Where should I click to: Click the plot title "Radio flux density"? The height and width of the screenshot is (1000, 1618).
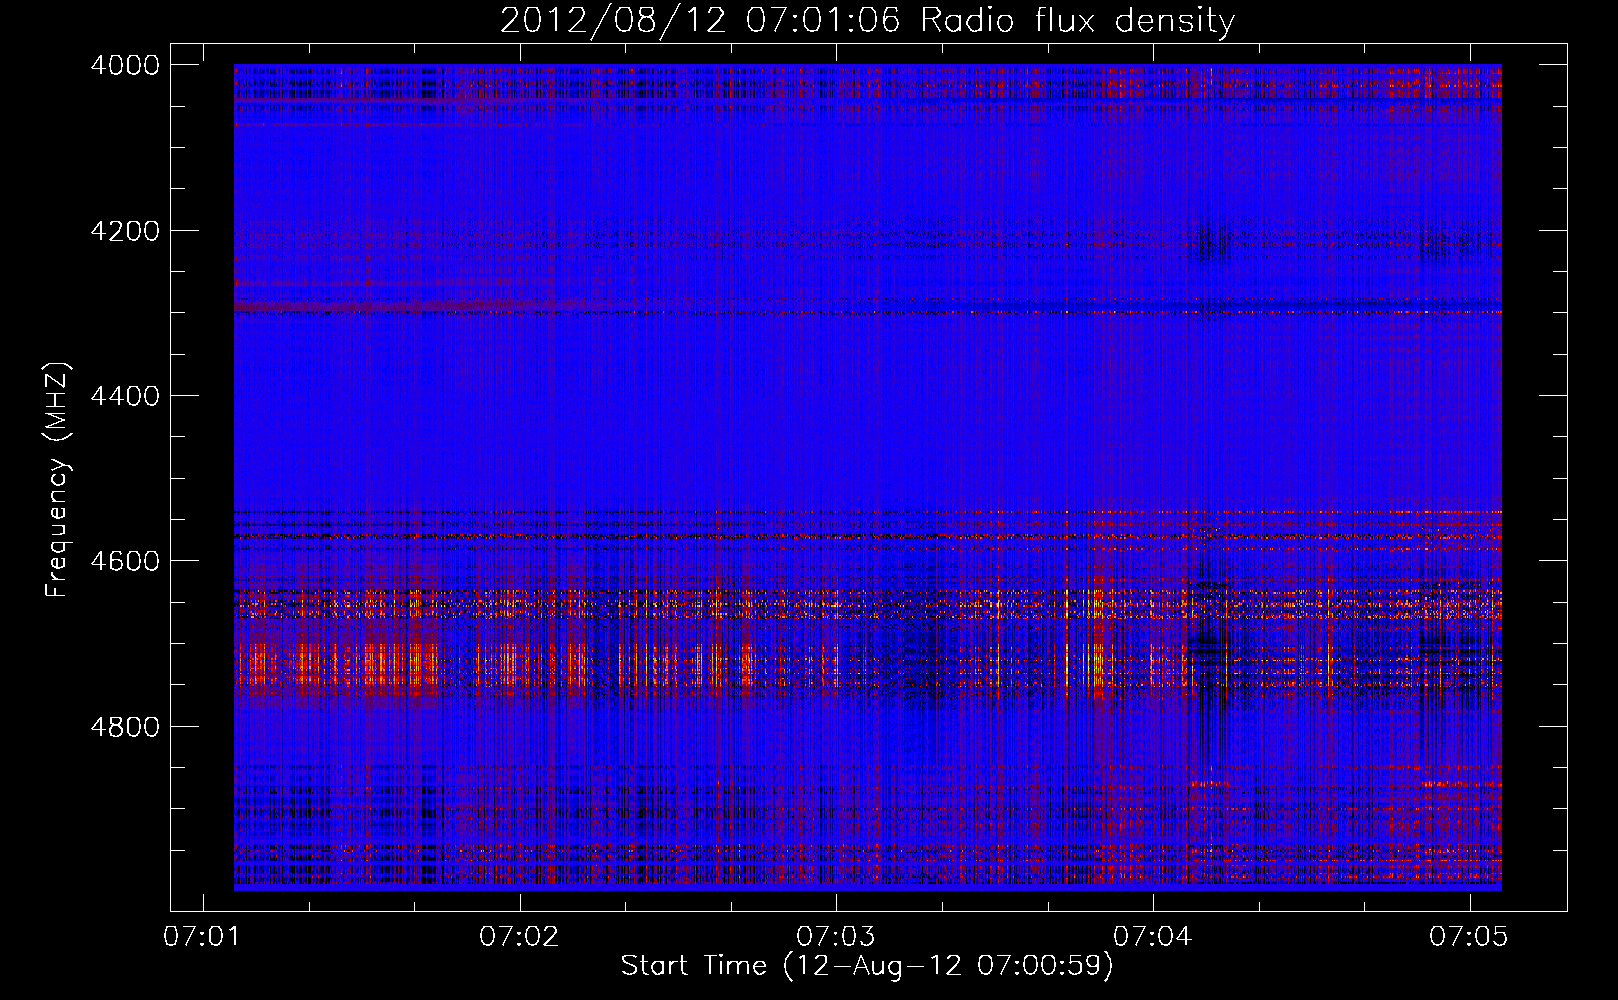point(1078,21)
